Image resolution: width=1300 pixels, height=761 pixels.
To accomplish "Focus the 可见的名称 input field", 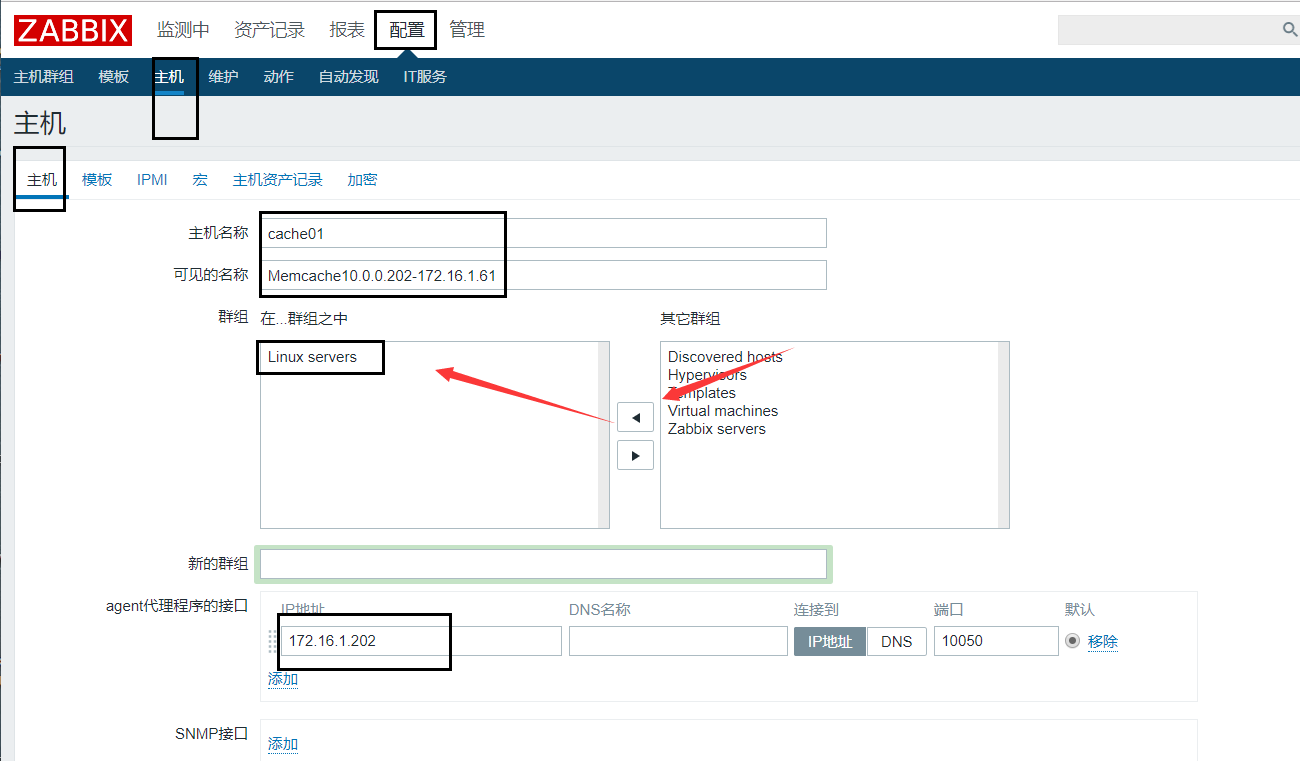I will pos(543,275).
